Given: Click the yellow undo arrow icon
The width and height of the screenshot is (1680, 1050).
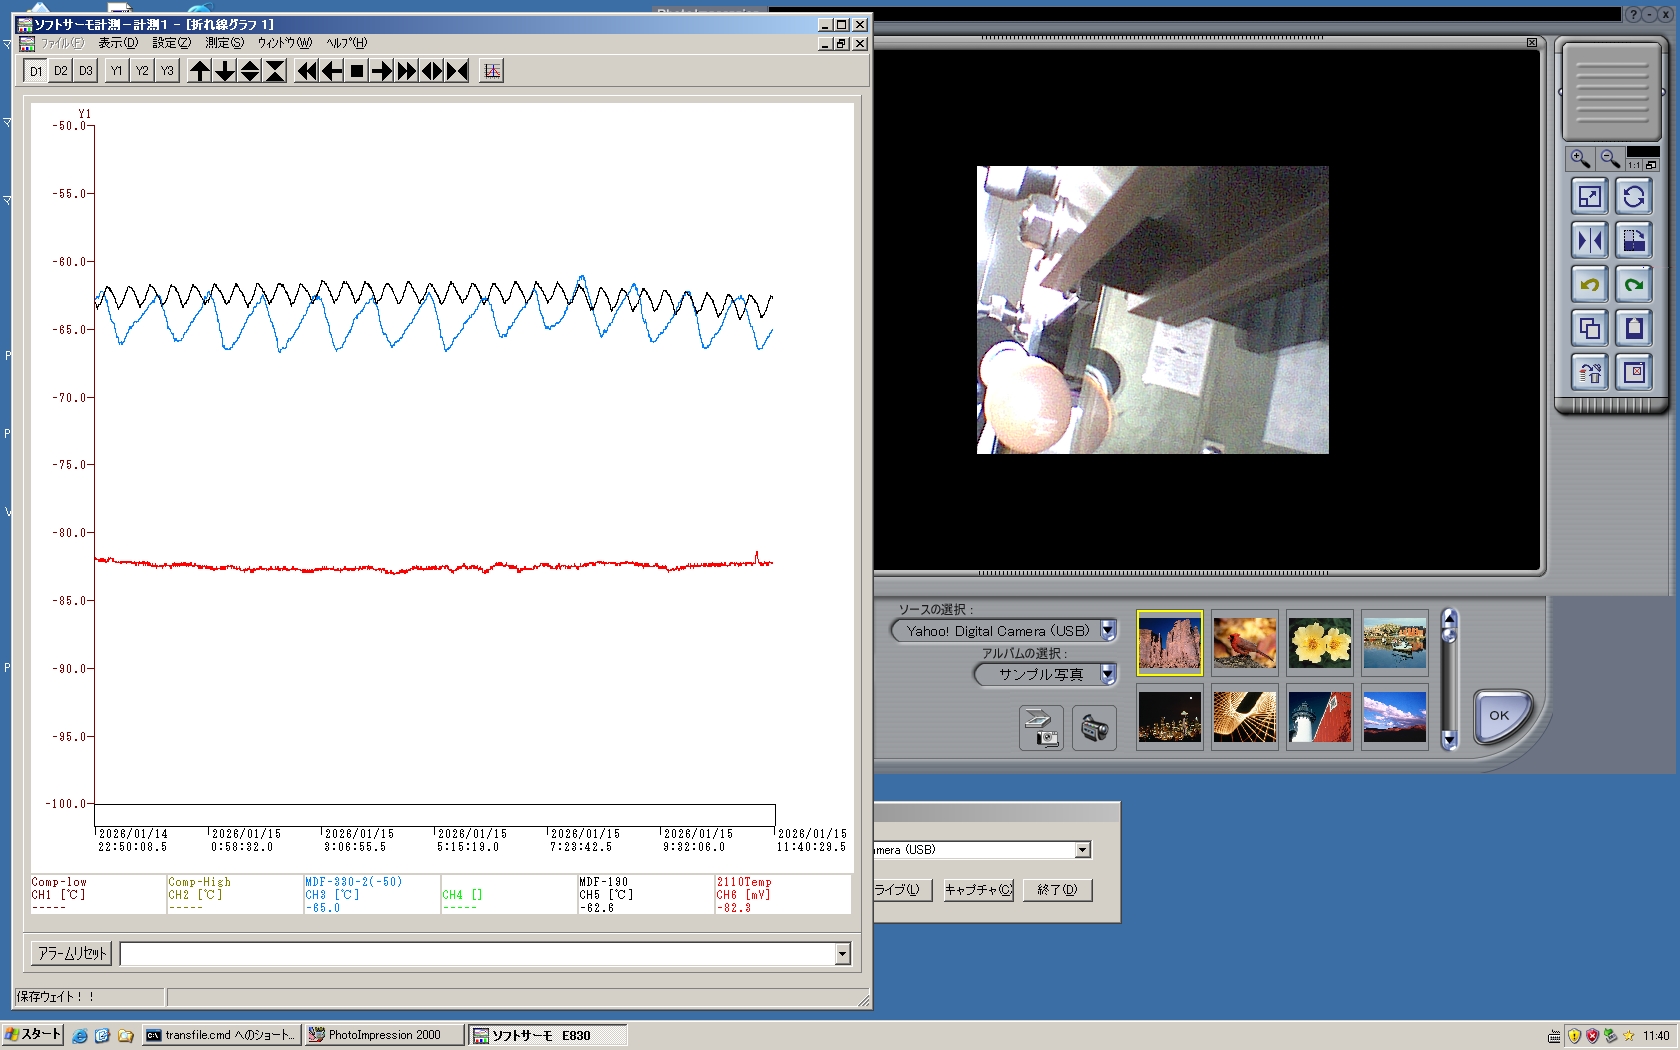Looking at the screenshot, I should 1589,285.
